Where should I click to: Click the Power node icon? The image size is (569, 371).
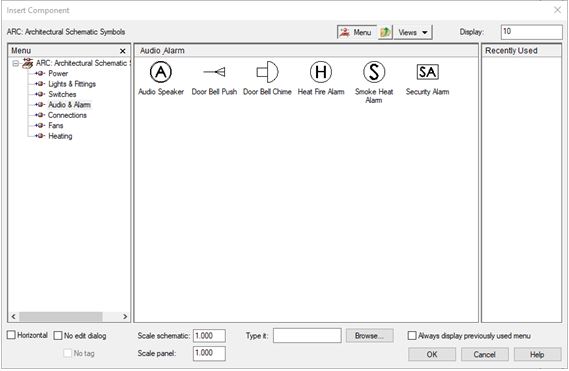pyautogui.click(x=40, y=74)
